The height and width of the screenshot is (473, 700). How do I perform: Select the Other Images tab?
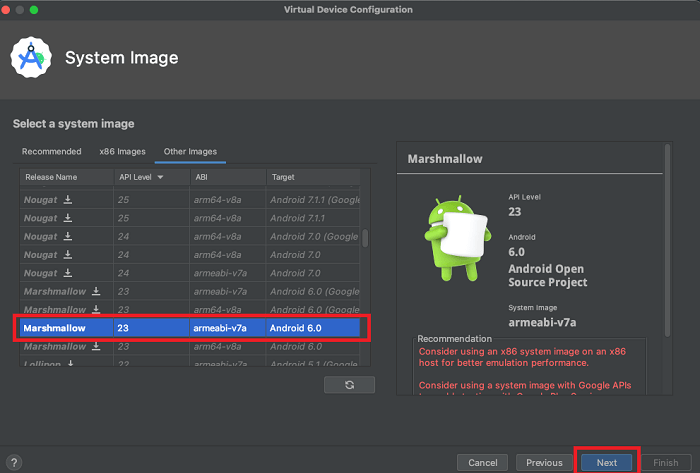190,151
